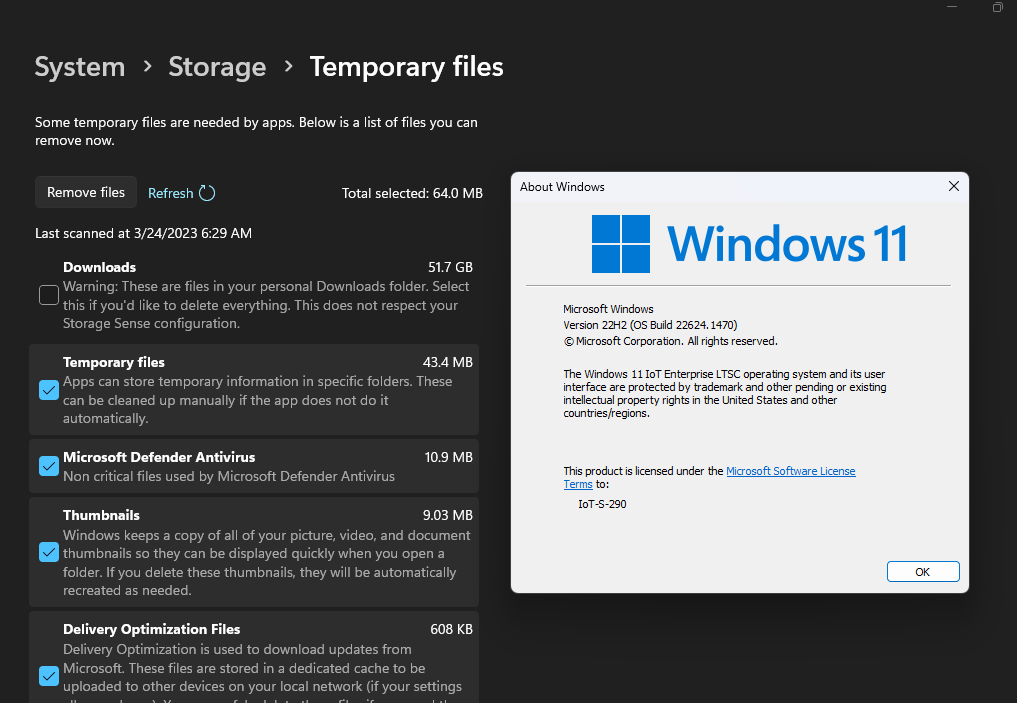Uncheck Microsoft Defender Antivirus checkbox
The width and height of the screenshot is (1017, 703).
tap(48, 466)
